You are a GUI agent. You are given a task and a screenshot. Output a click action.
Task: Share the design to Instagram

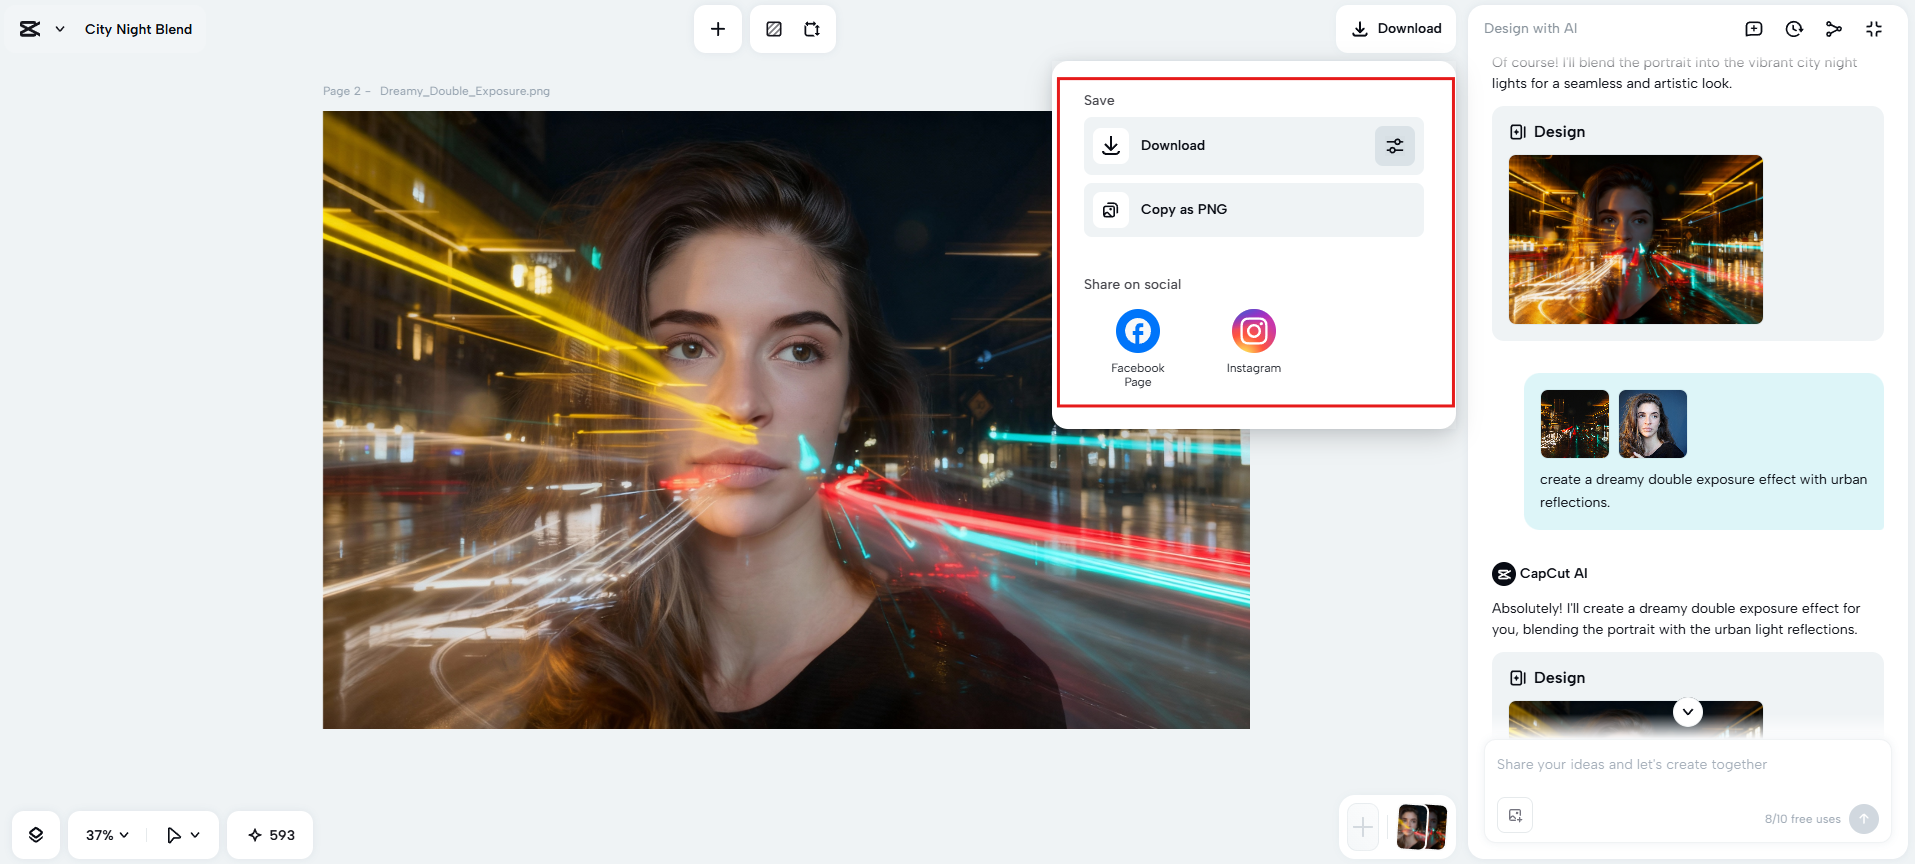pyautogui.click(x=1253, y=332)
